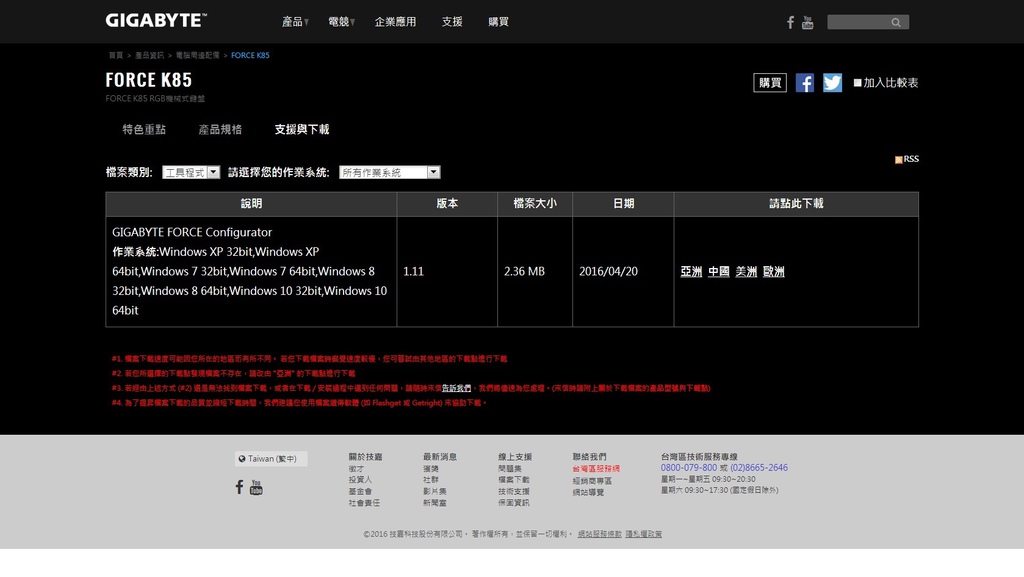Open the header Facebook icon
This screenshot has width=1024, height=577.
[x=790, y=23]
